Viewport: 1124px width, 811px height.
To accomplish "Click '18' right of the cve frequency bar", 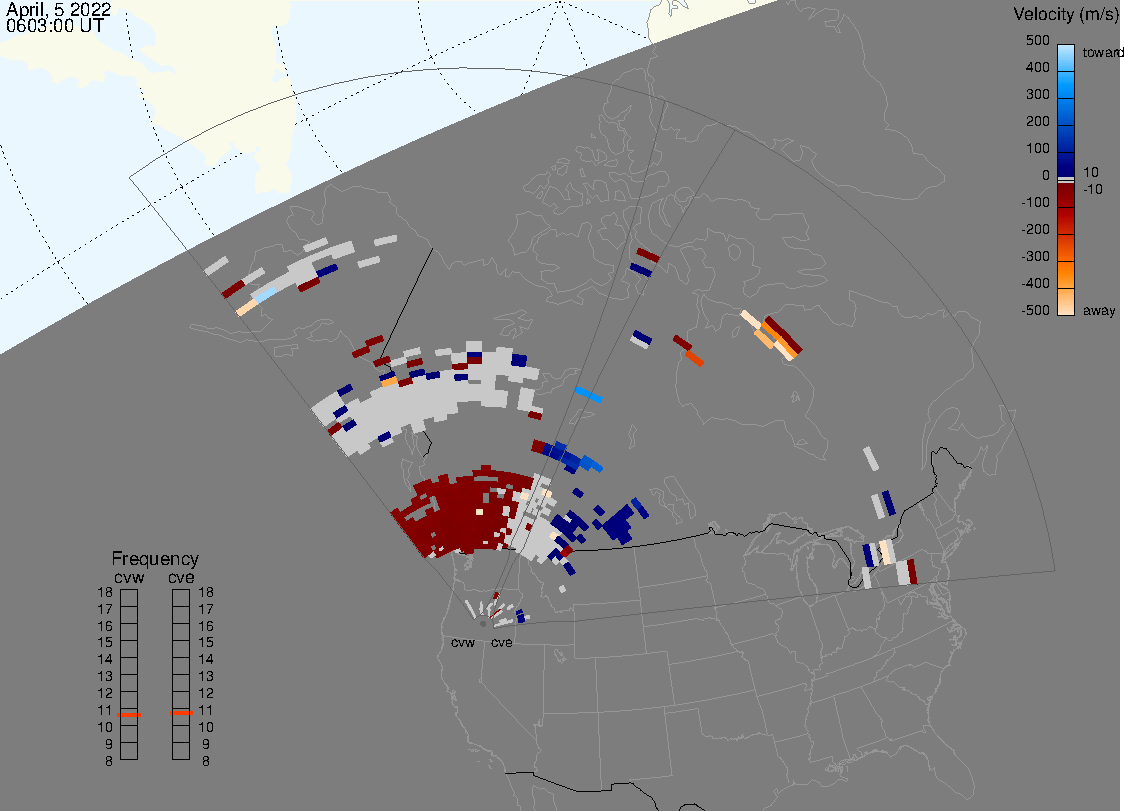I will tap(206, 592).
